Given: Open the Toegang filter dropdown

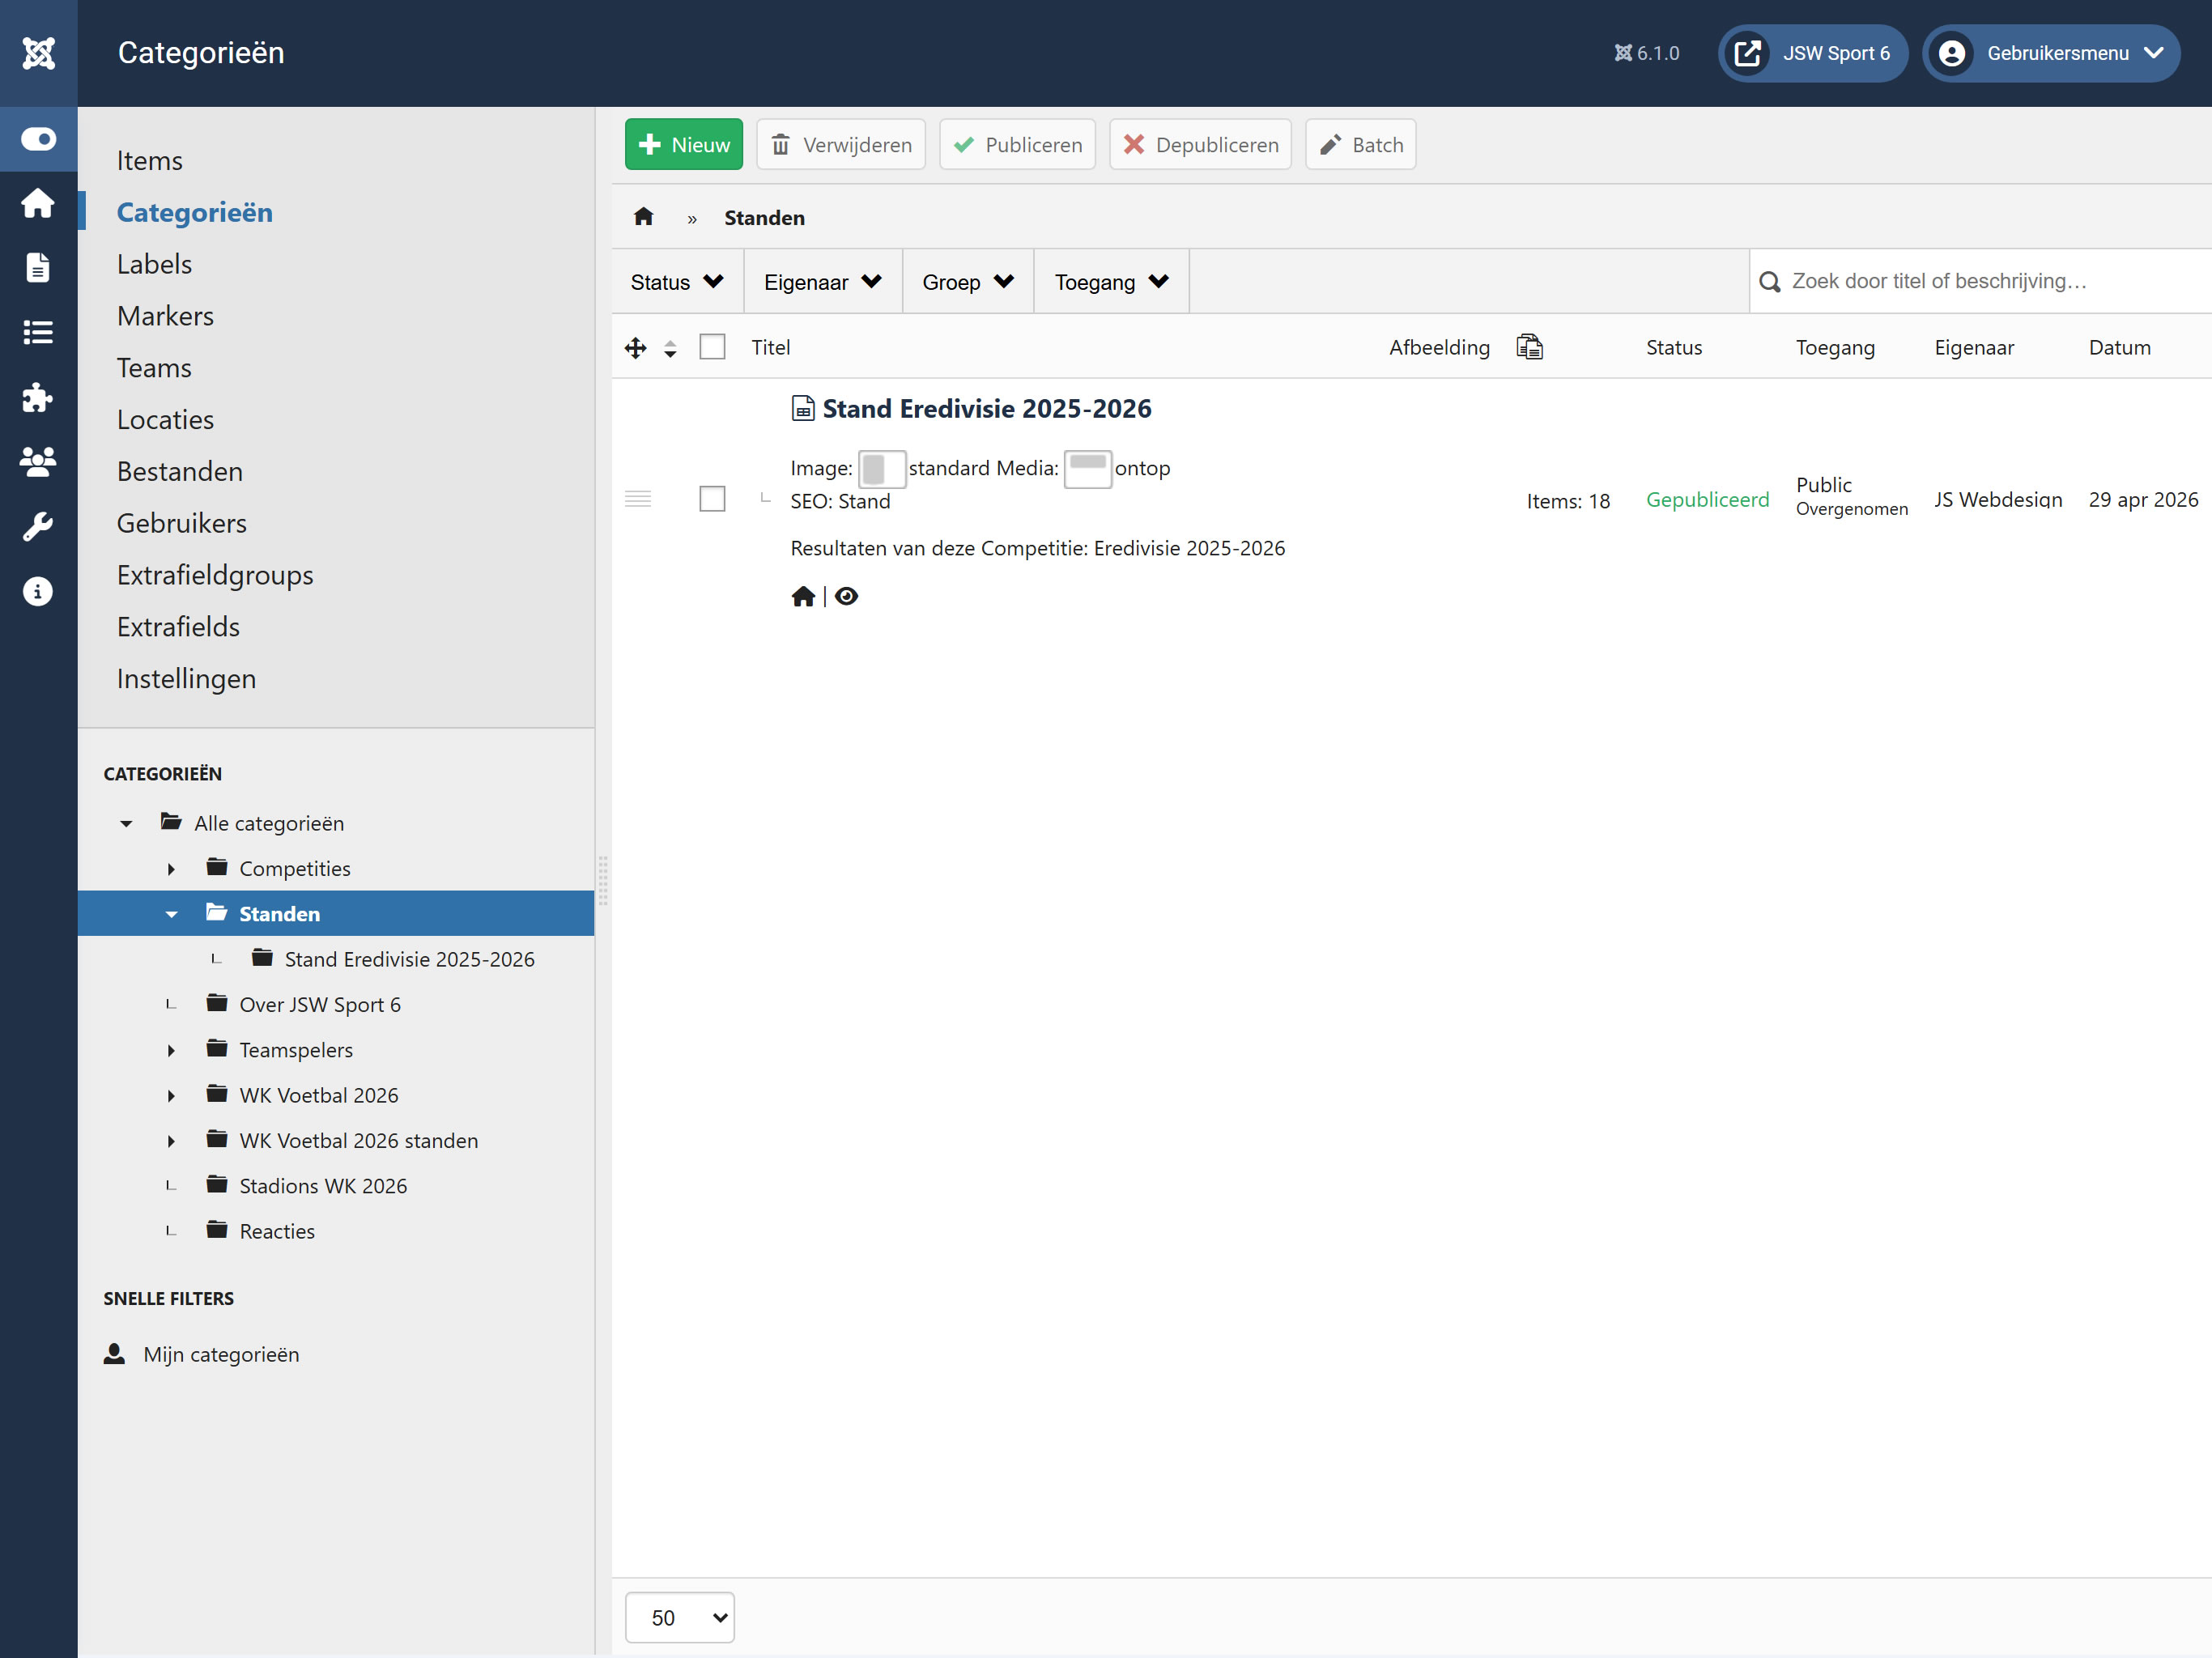Looking at the screenshot, I should coord(1111,282).
